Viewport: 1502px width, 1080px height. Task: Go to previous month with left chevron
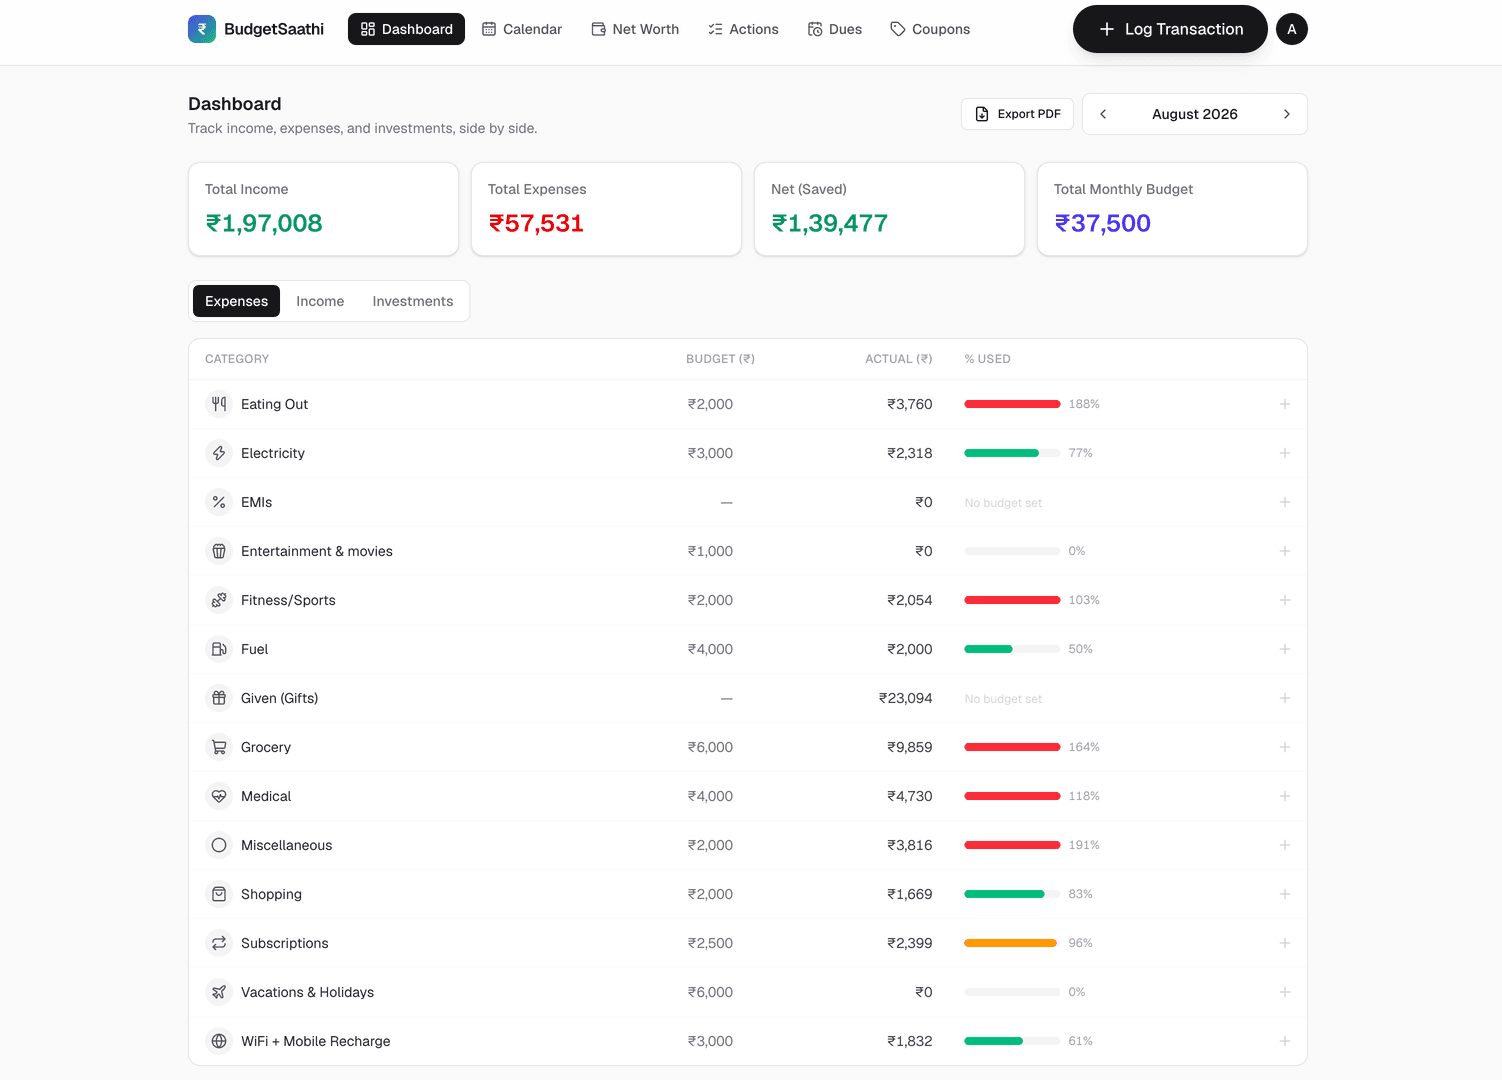point(1103,114)
